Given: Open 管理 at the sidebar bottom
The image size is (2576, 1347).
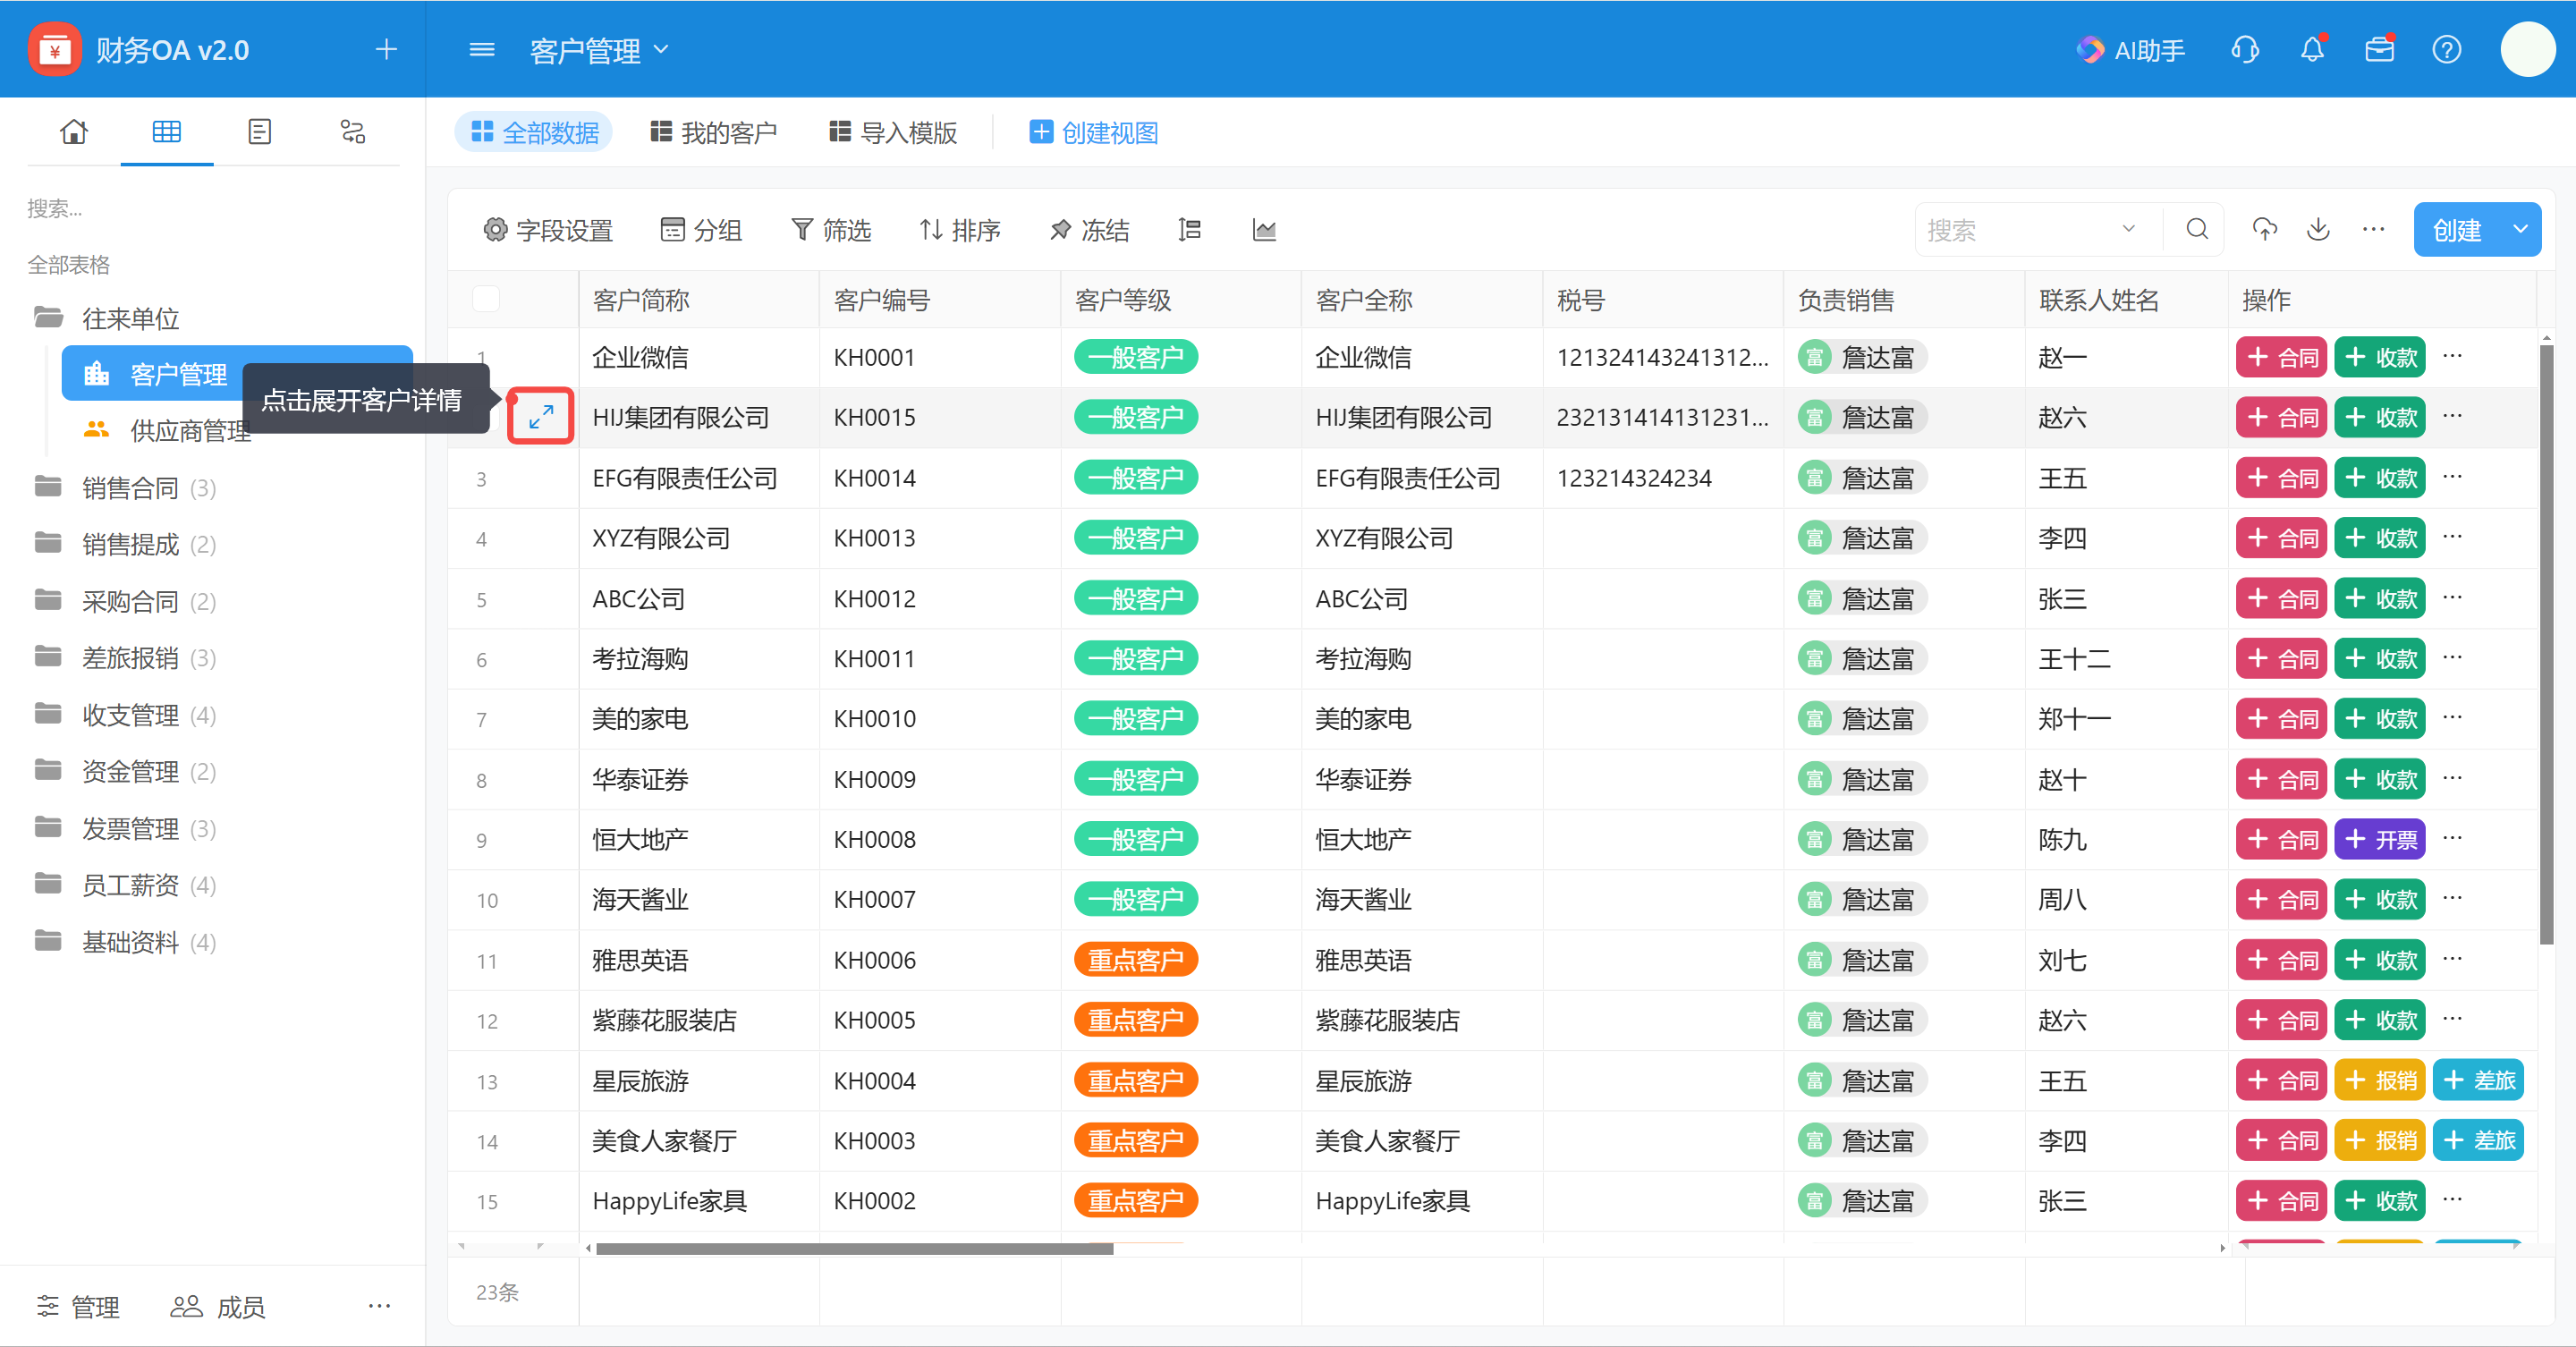Looking at the screenshot, I should (x=78, y=1306).
